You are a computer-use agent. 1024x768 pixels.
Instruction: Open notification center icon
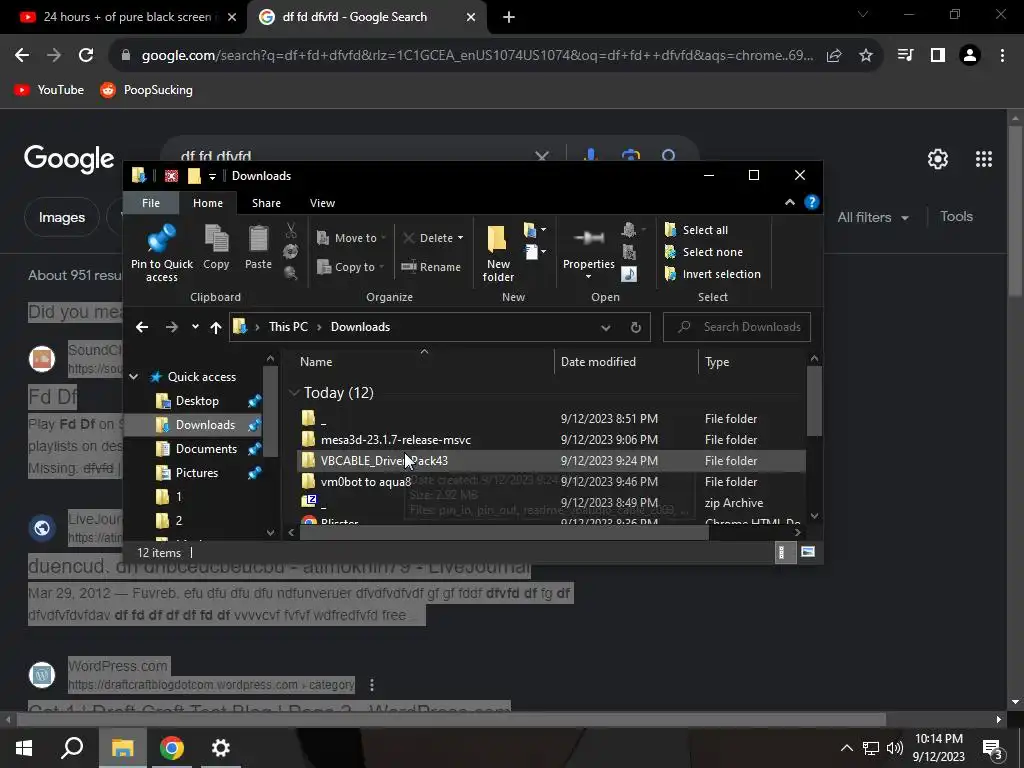[x=993, y=750]
